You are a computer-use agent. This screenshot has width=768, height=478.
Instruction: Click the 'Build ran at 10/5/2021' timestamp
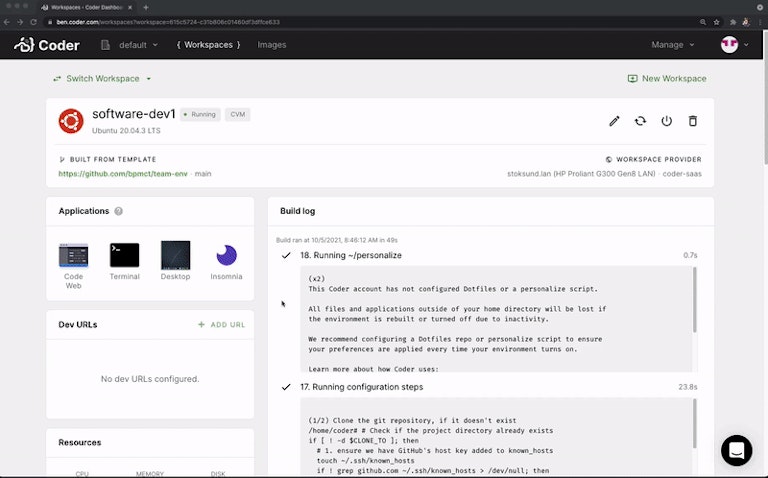point(337,240)
